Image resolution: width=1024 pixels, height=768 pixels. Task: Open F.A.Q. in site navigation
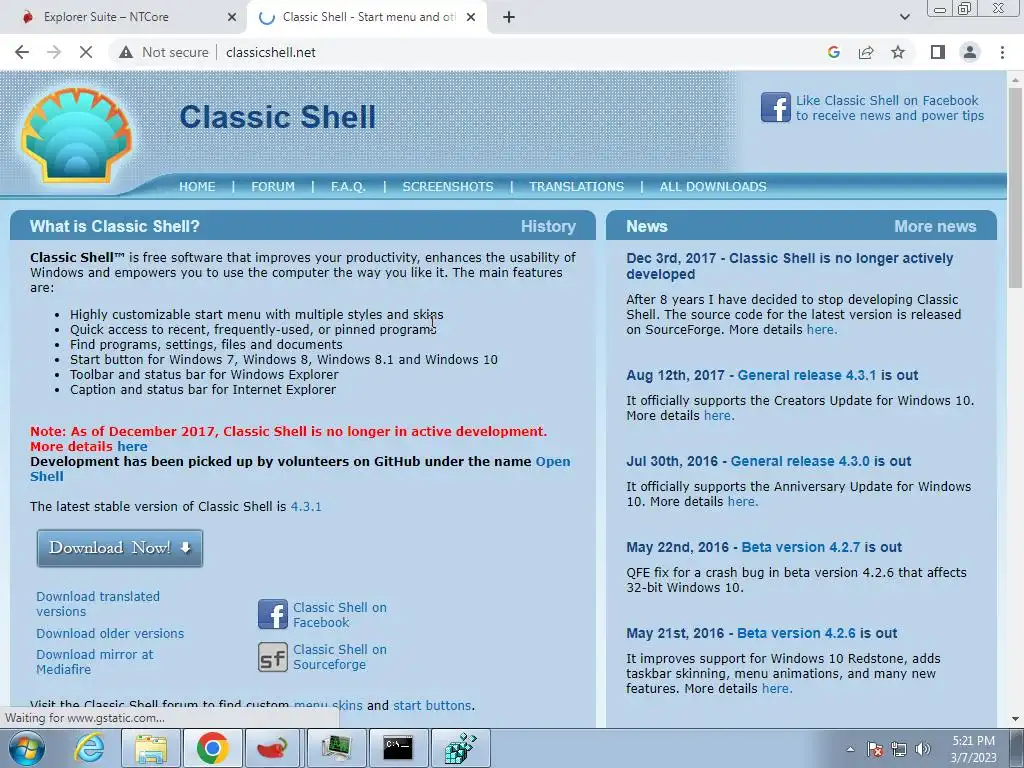click(x=348, y=187)
